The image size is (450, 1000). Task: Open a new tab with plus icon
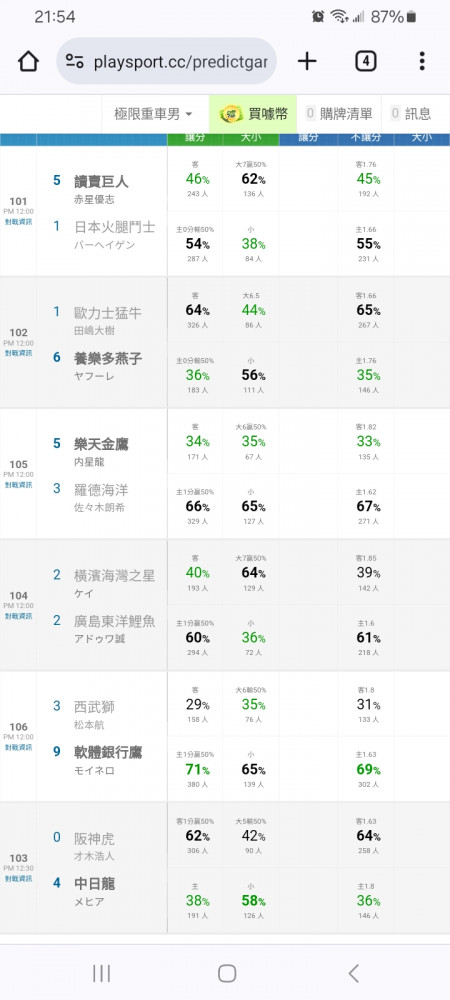[307, 61]
